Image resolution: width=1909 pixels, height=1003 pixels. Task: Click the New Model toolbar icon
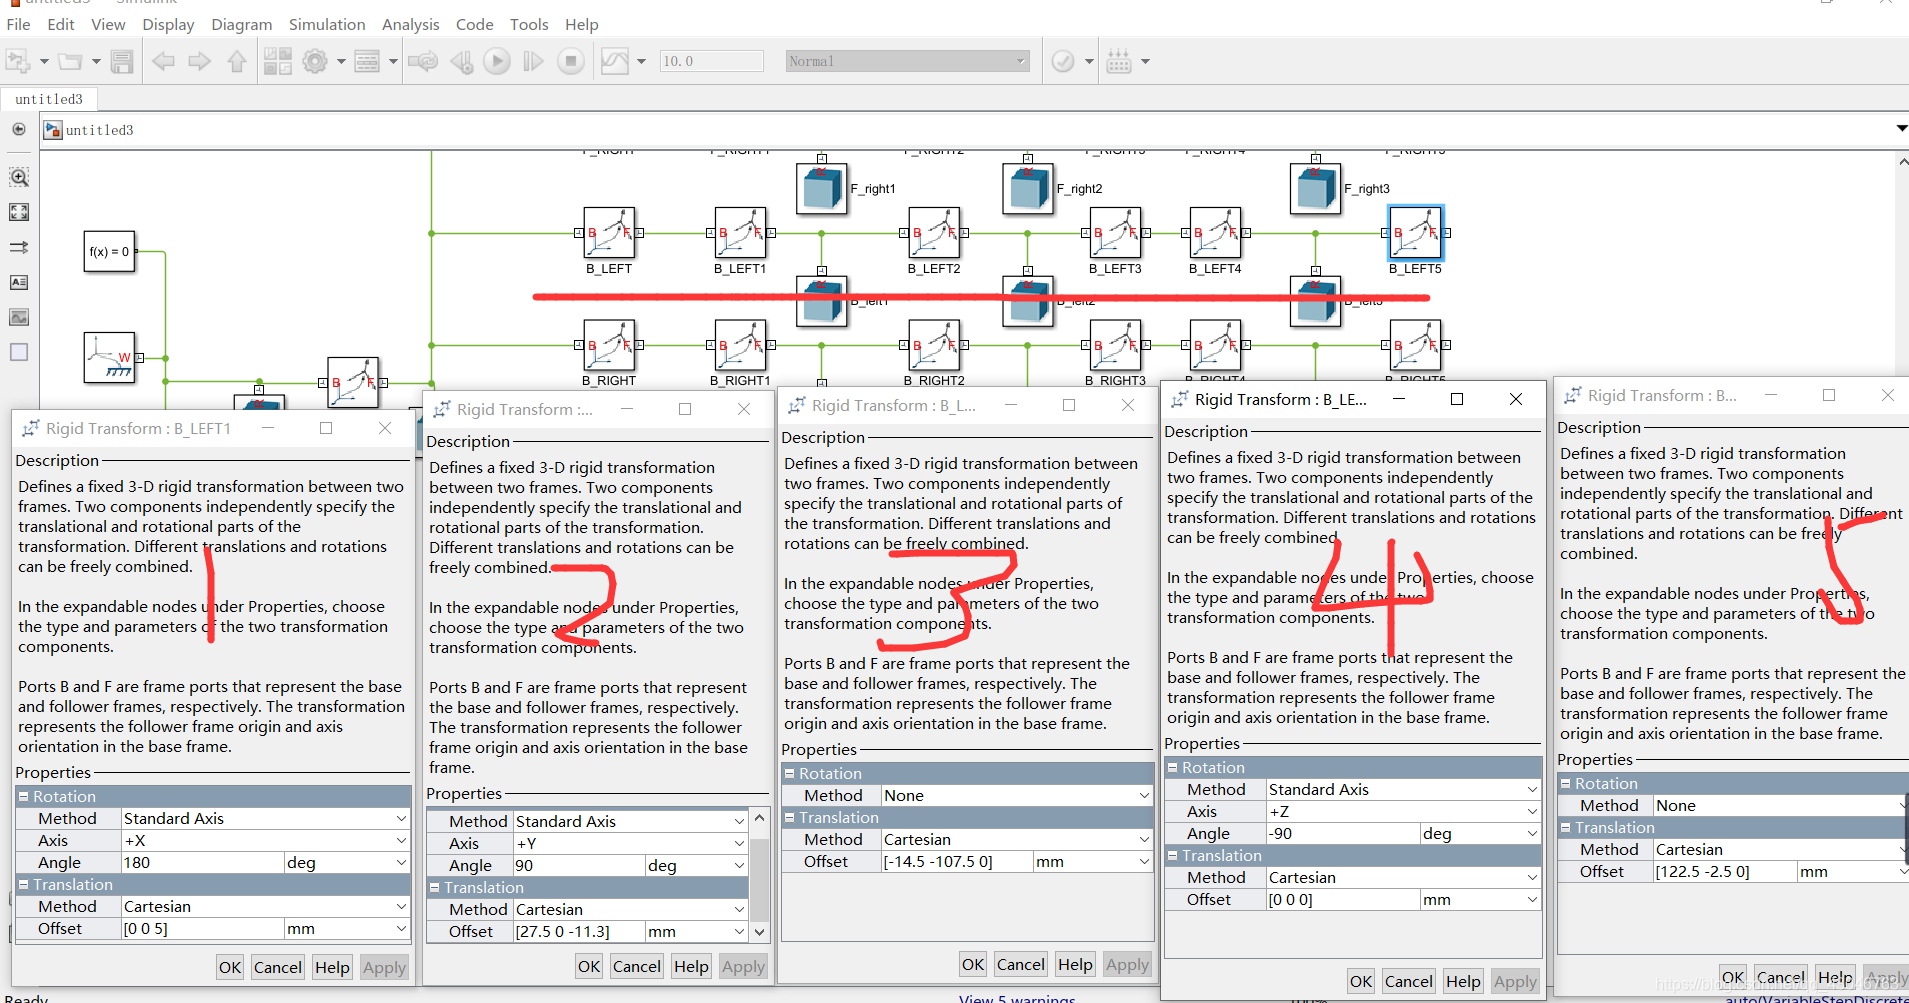coord(17,61)
